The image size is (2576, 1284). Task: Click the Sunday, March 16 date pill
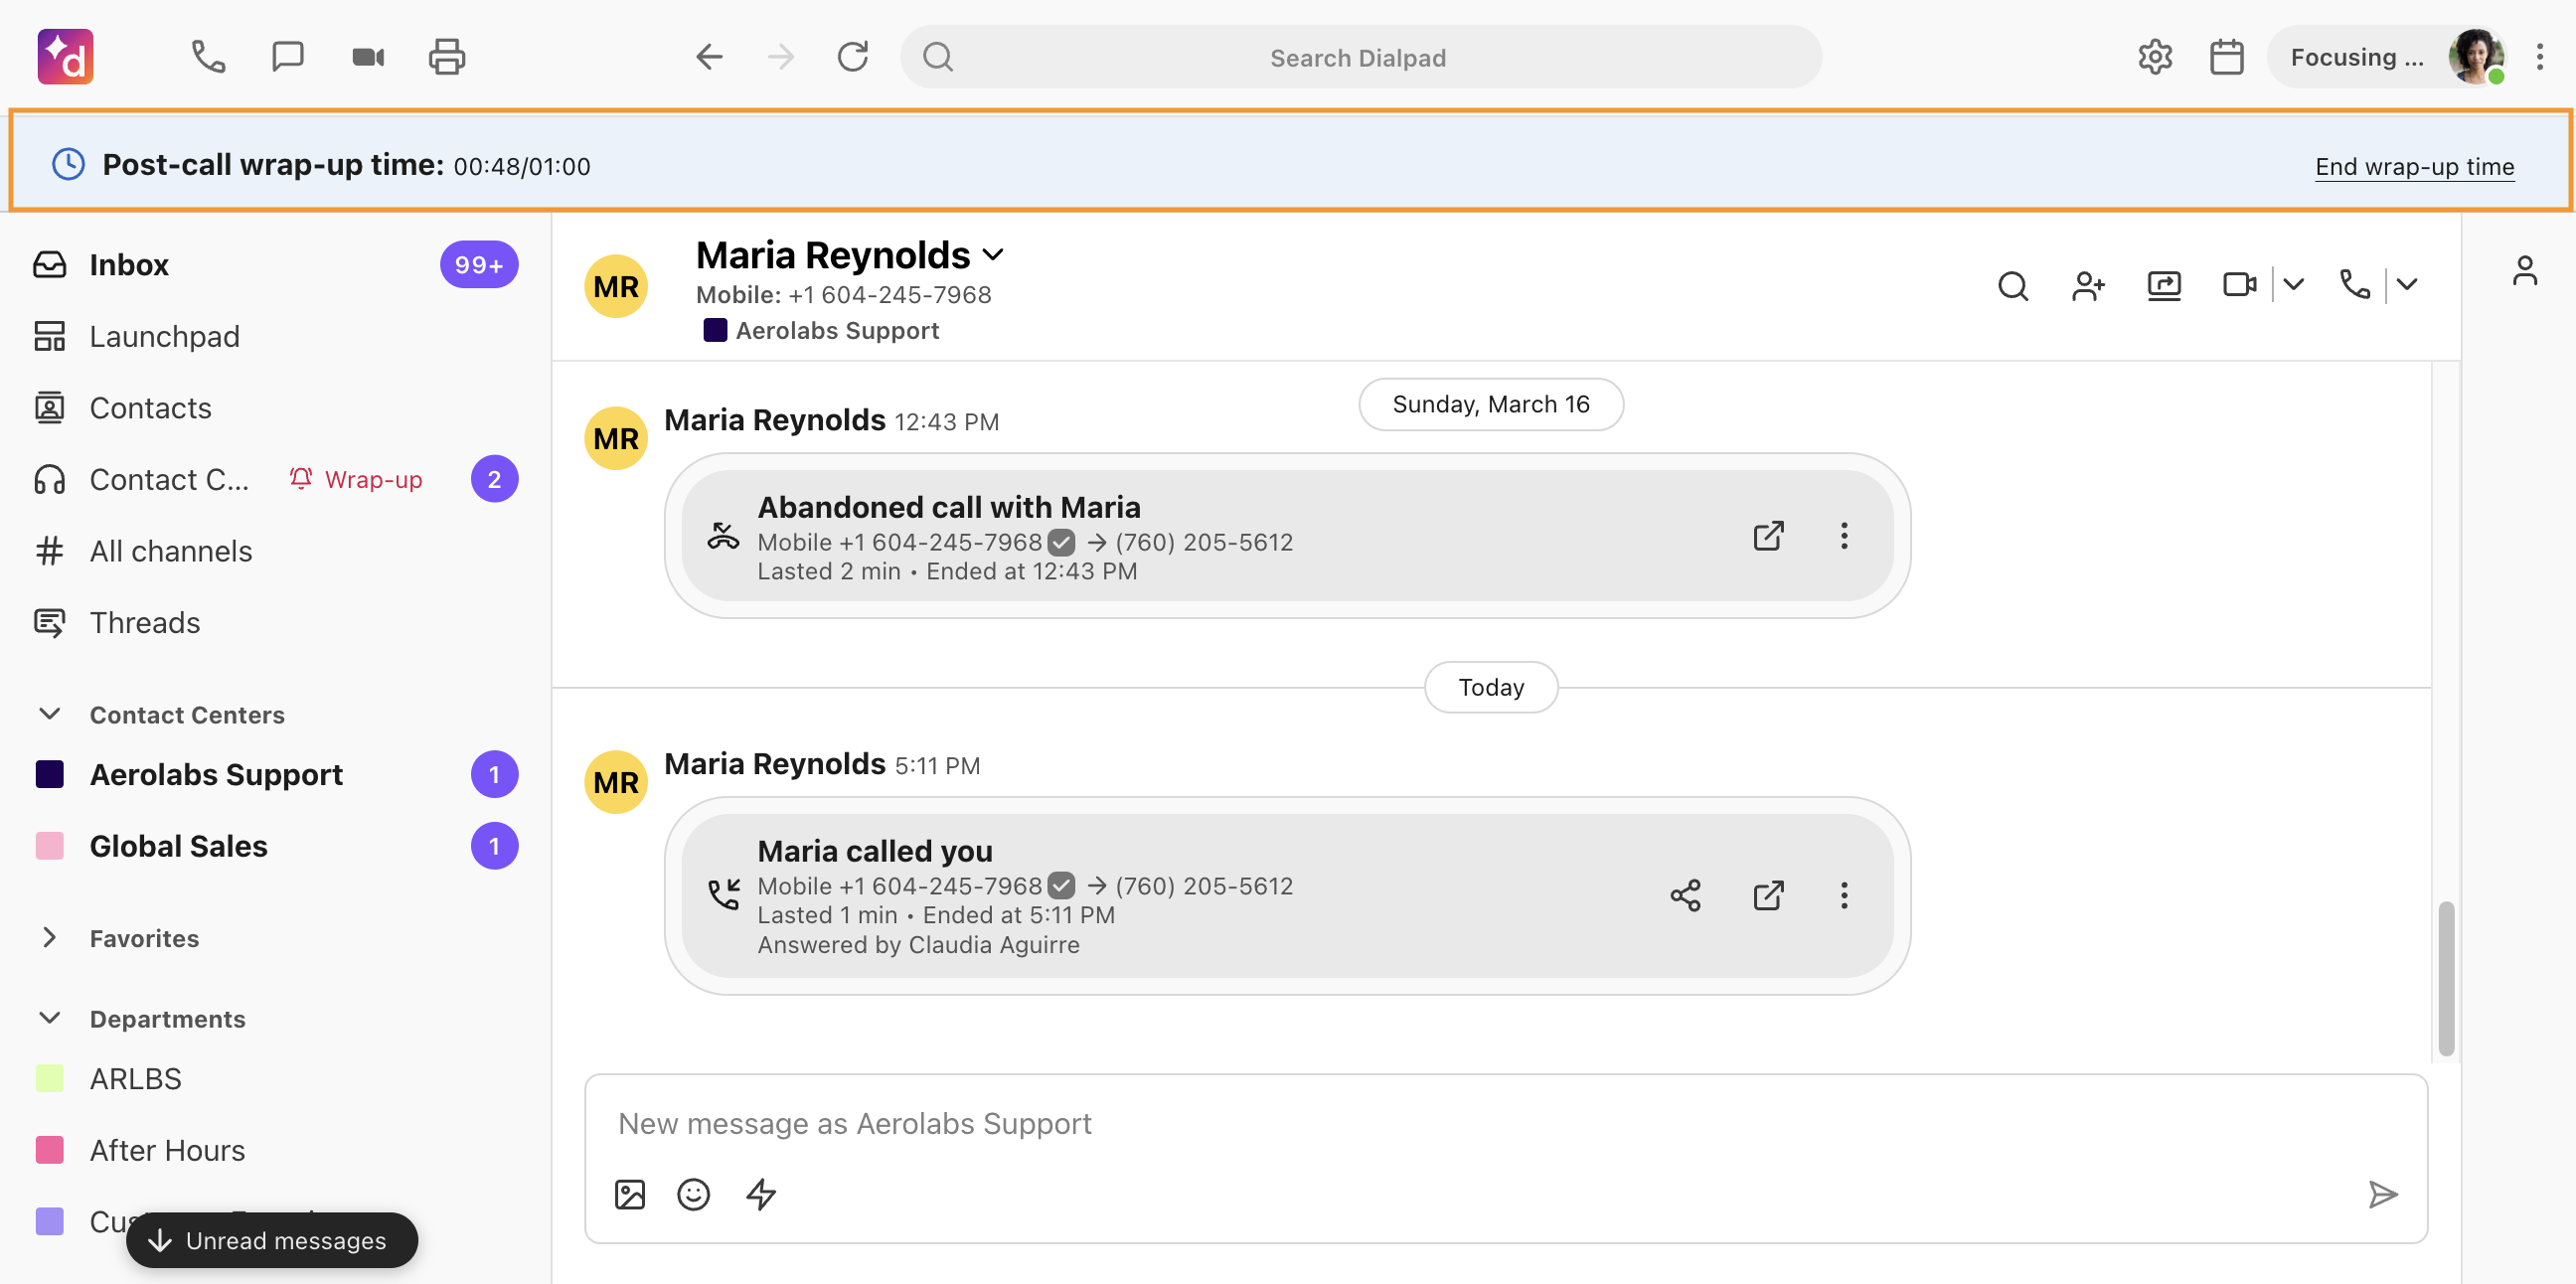point(1491,405)
